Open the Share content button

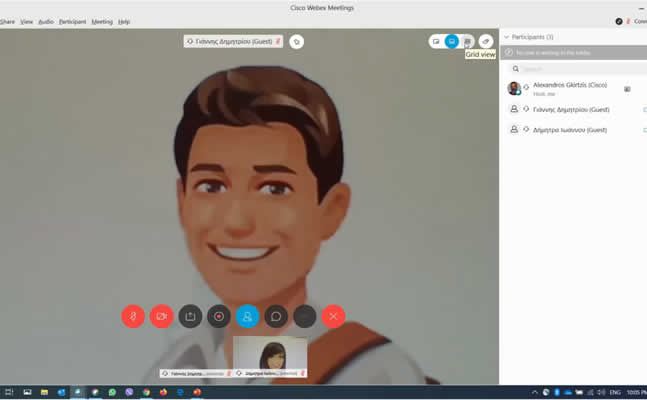tap(190, 316)
